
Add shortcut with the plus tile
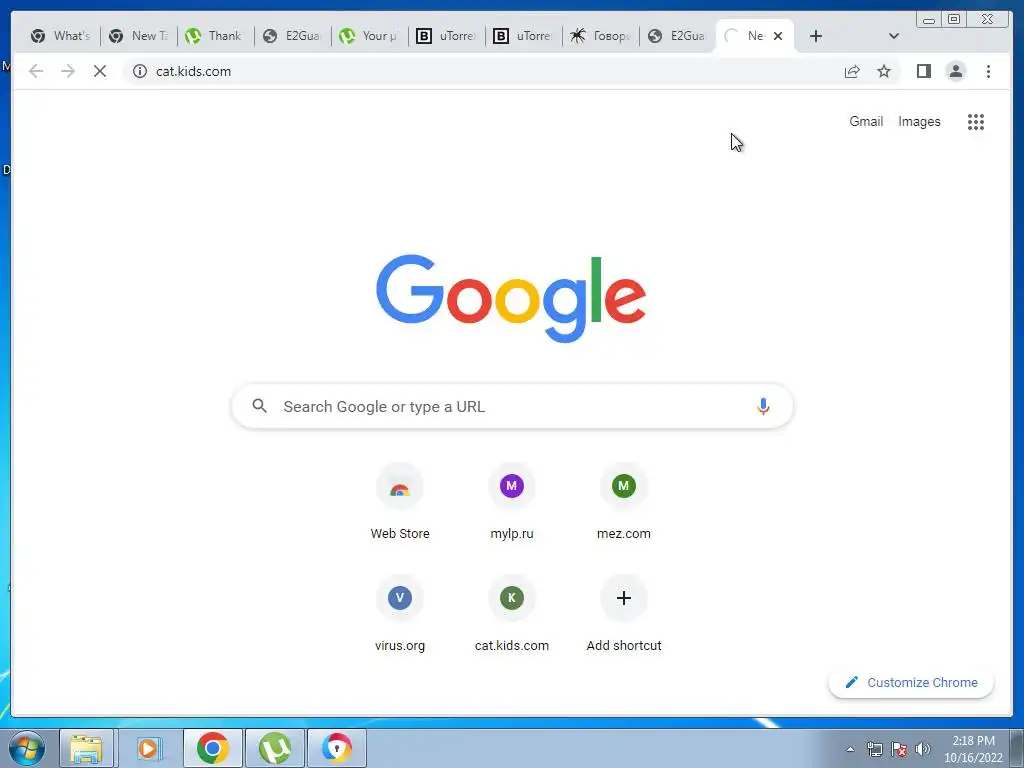point(624,615)
